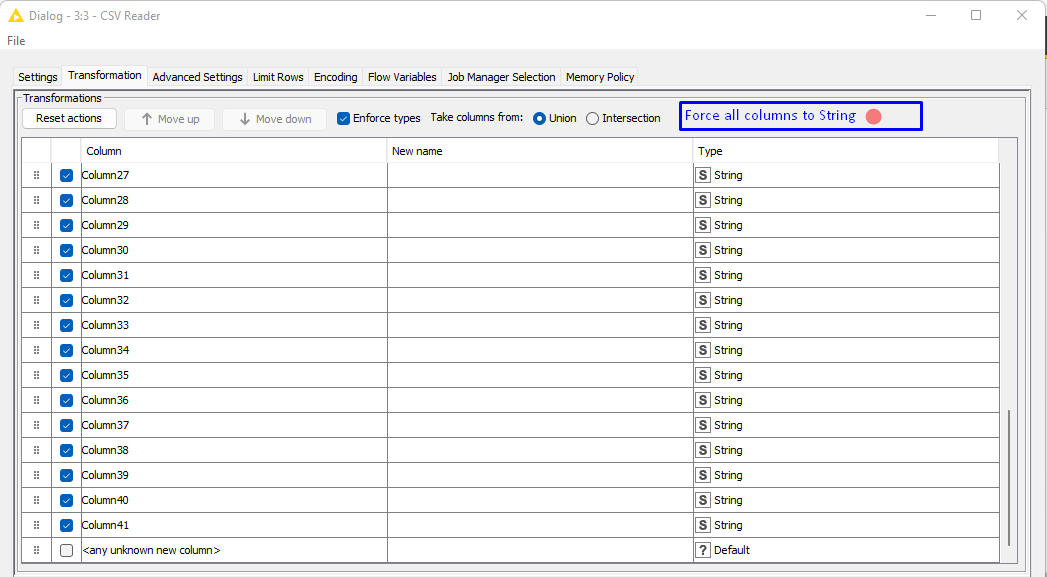
Task: Open the Default type dropdown for unknown columns
Action: tap(846, 550)
